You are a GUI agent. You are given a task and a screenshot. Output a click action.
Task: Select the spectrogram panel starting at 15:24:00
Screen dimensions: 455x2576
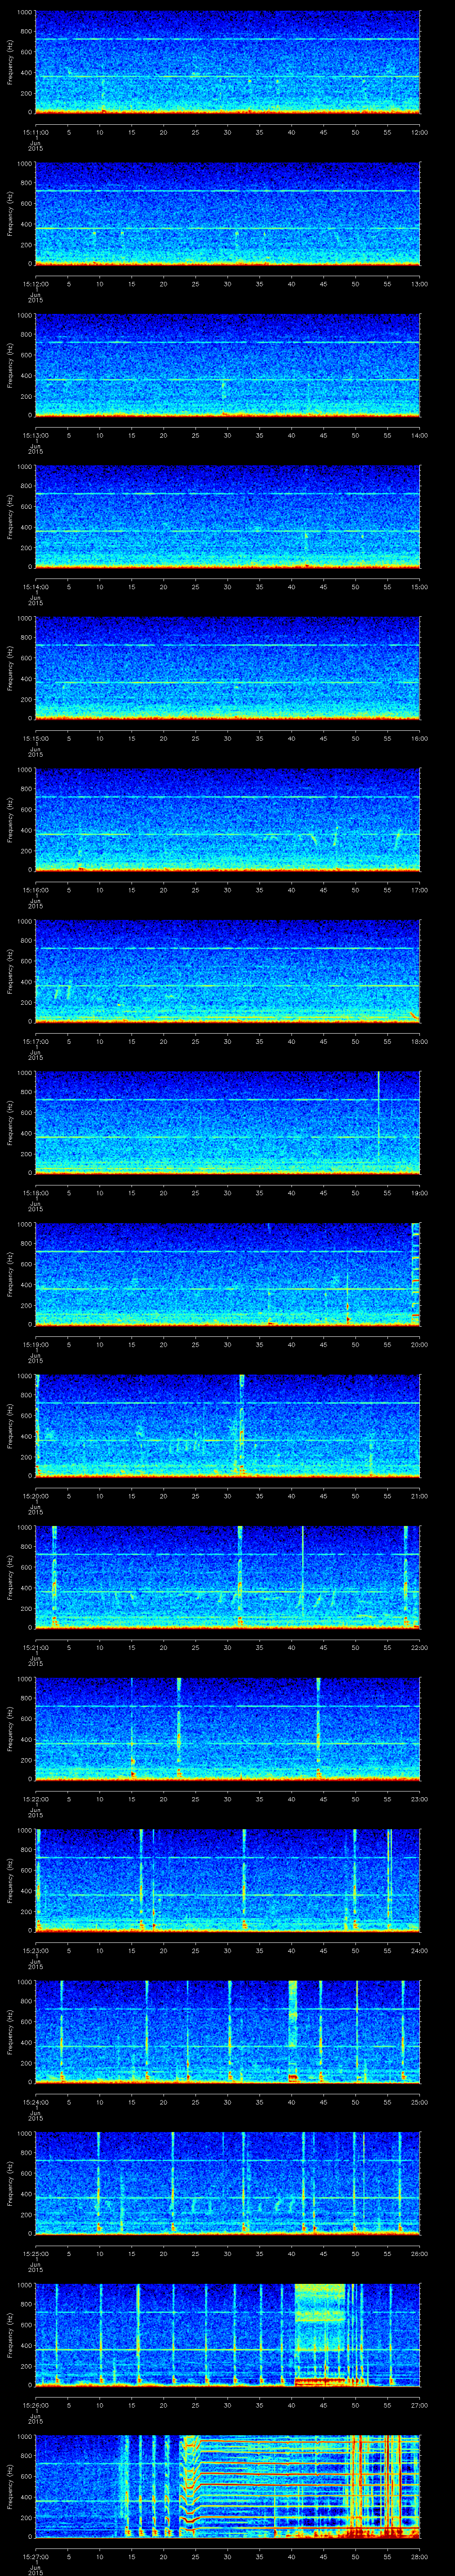coord(227,2032)
